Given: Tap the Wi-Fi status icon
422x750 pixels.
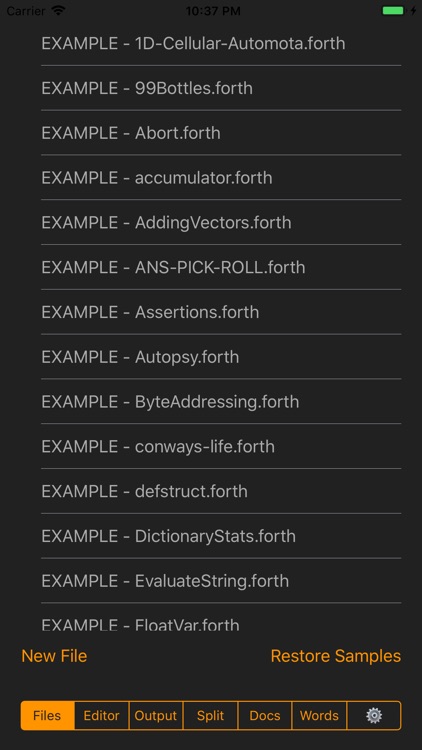Looking at the screenshot, I should tap(58, 11).
